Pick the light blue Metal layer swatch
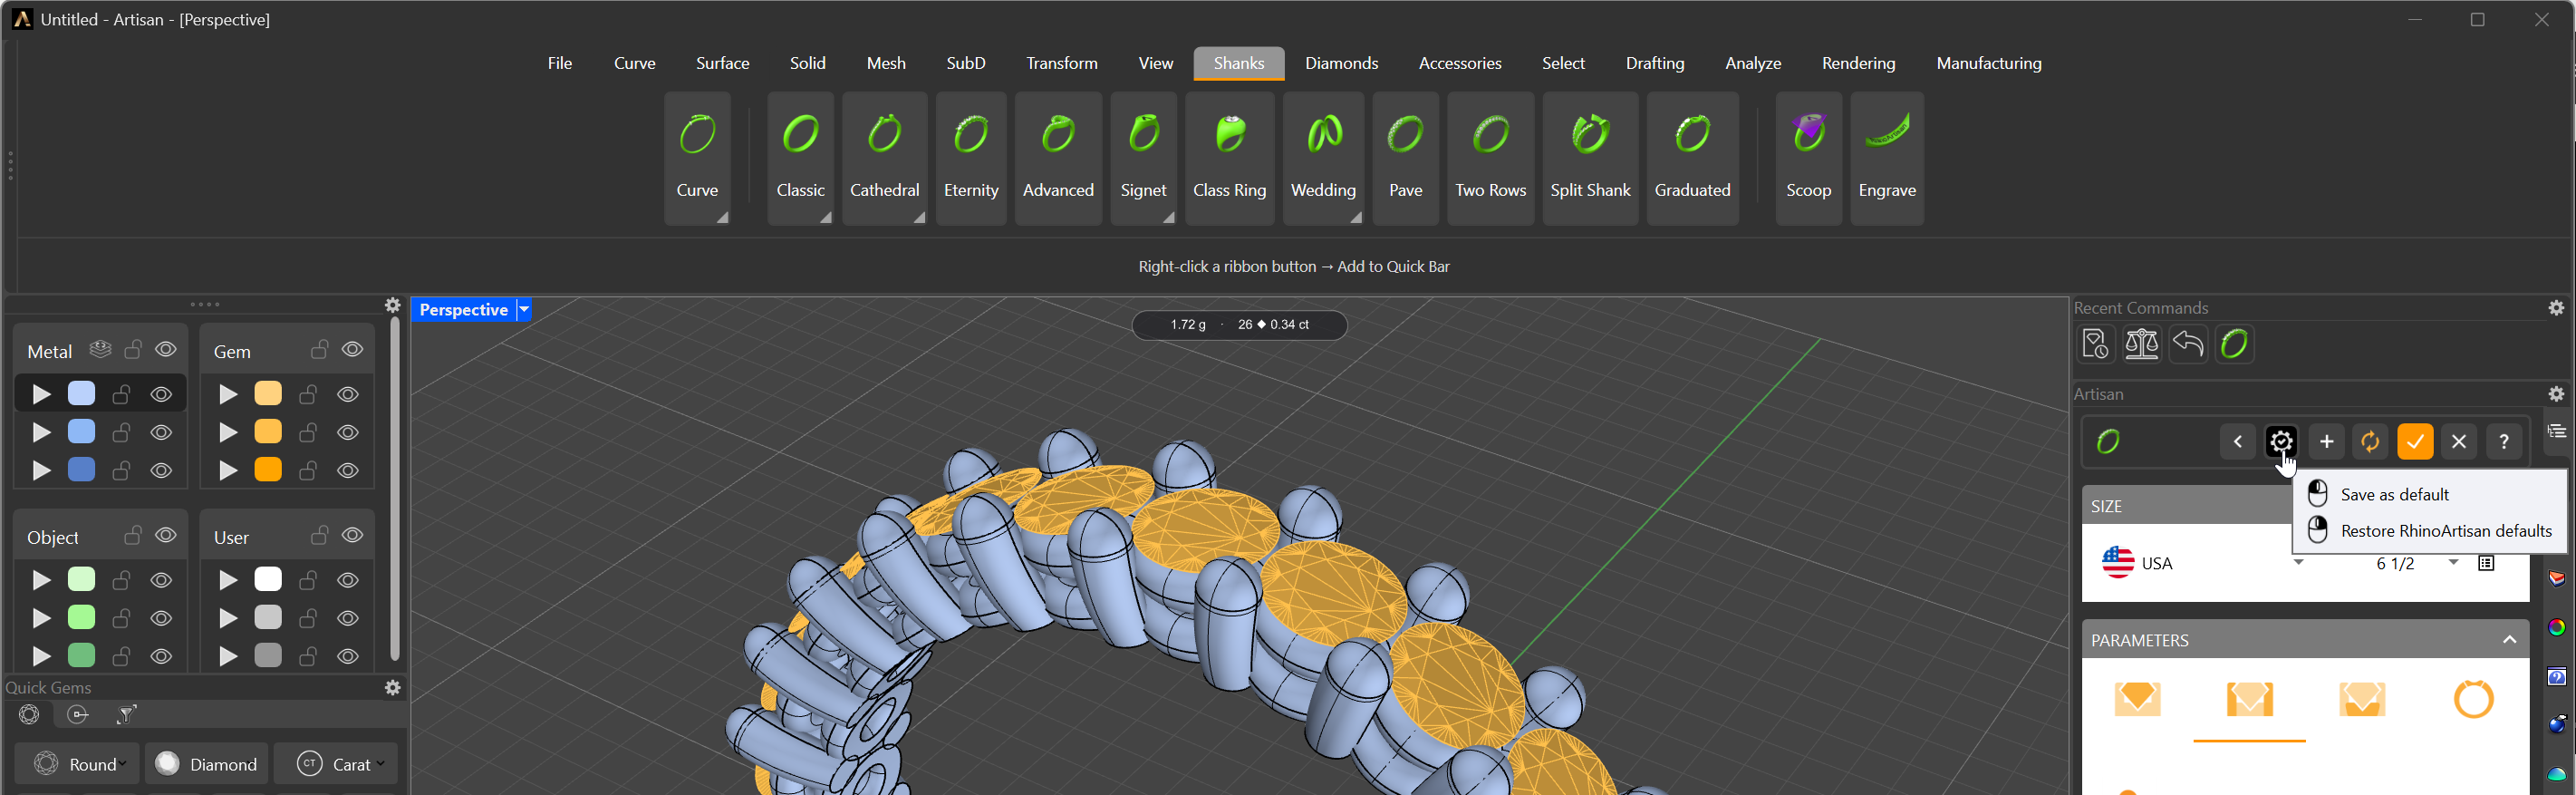The height and width of the screenshot is (795, 2576). [x=81, y=394]
